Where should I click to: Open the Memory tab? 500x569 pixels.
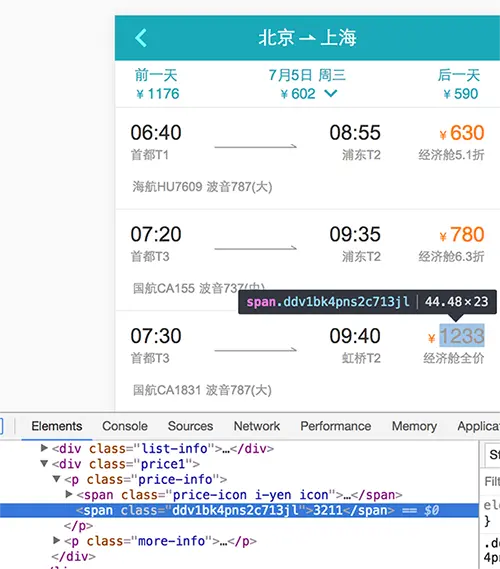tap(414, 426)
